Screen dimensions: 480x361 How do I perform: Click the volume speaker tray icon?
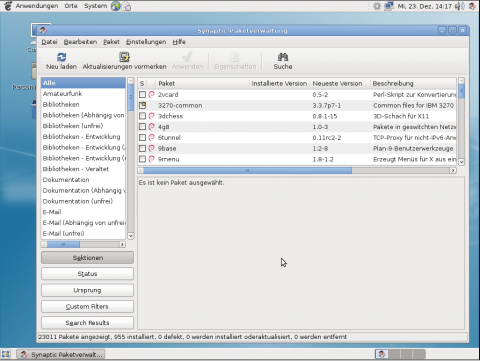[460, 6]
